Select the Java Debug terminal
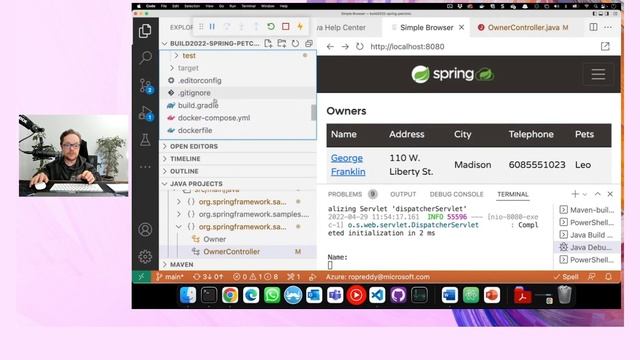Image resolution: width=640 pixels, height=360 pixels. click(587, 247)
